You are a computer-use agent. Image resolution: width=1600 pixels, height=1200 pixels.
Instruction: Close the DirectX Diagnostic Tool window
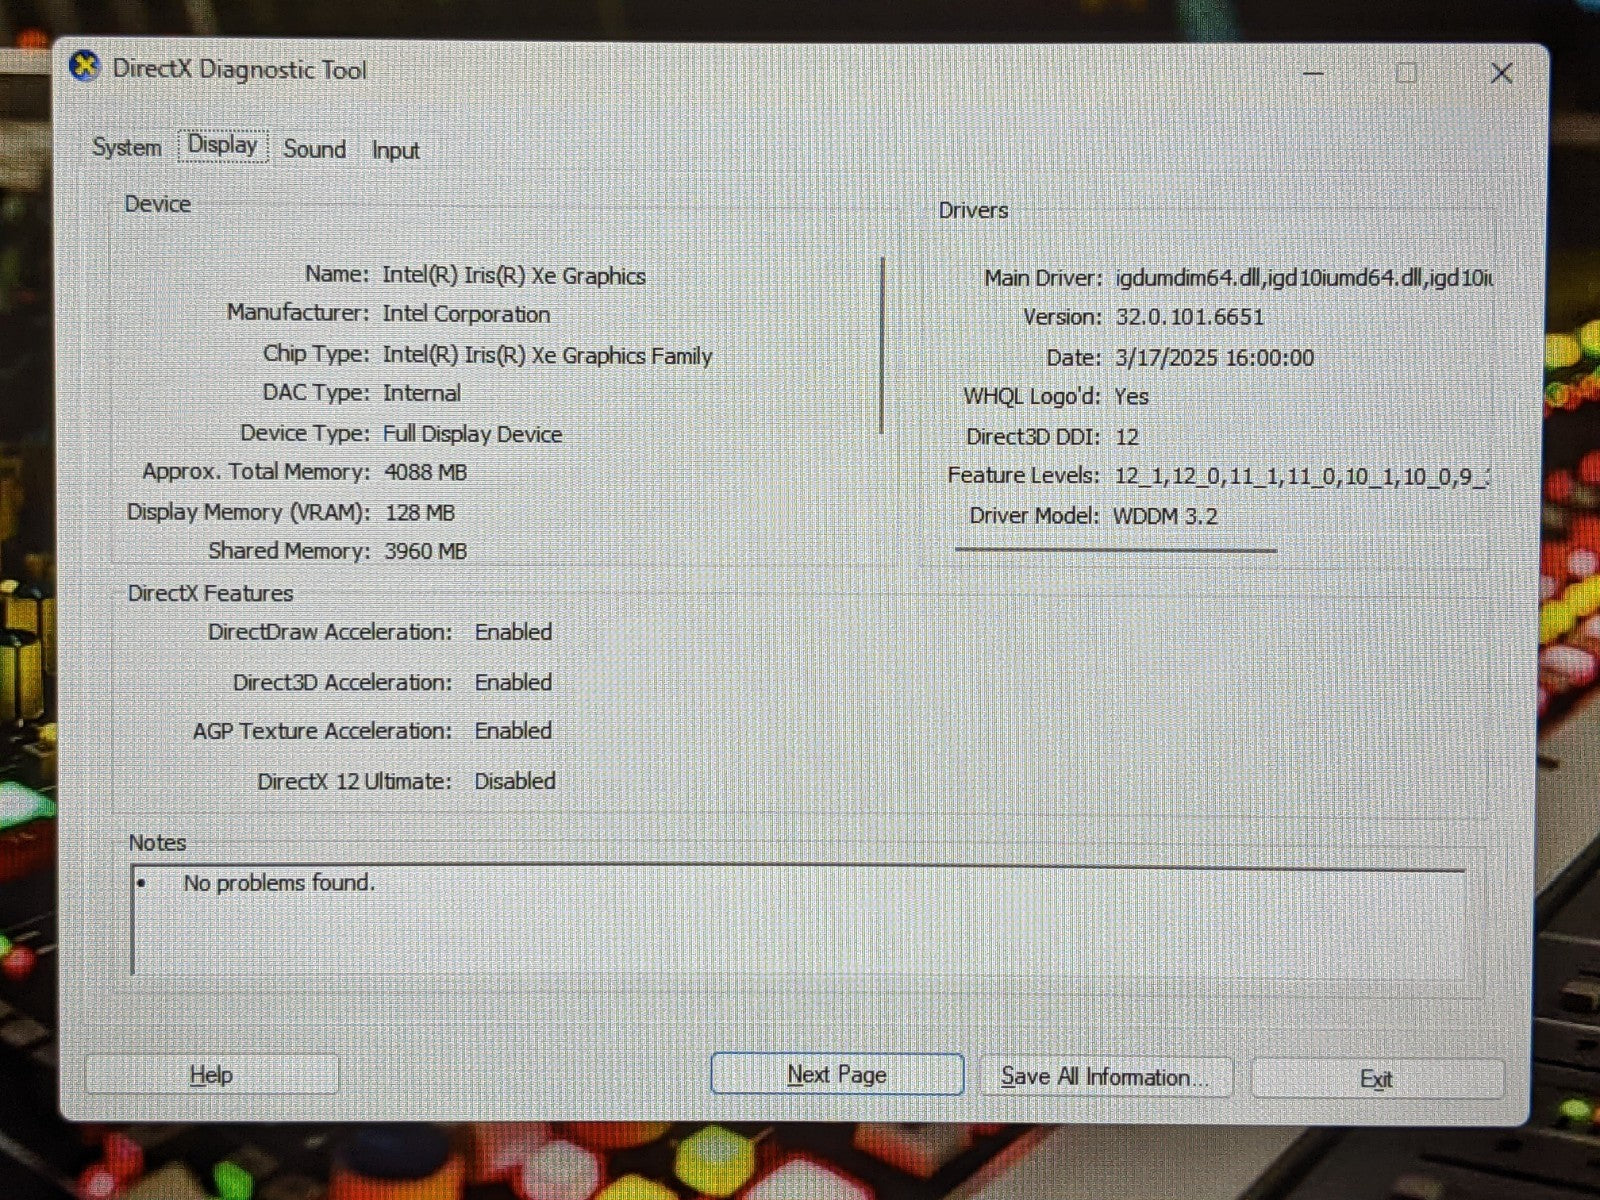pos(1500,73)
